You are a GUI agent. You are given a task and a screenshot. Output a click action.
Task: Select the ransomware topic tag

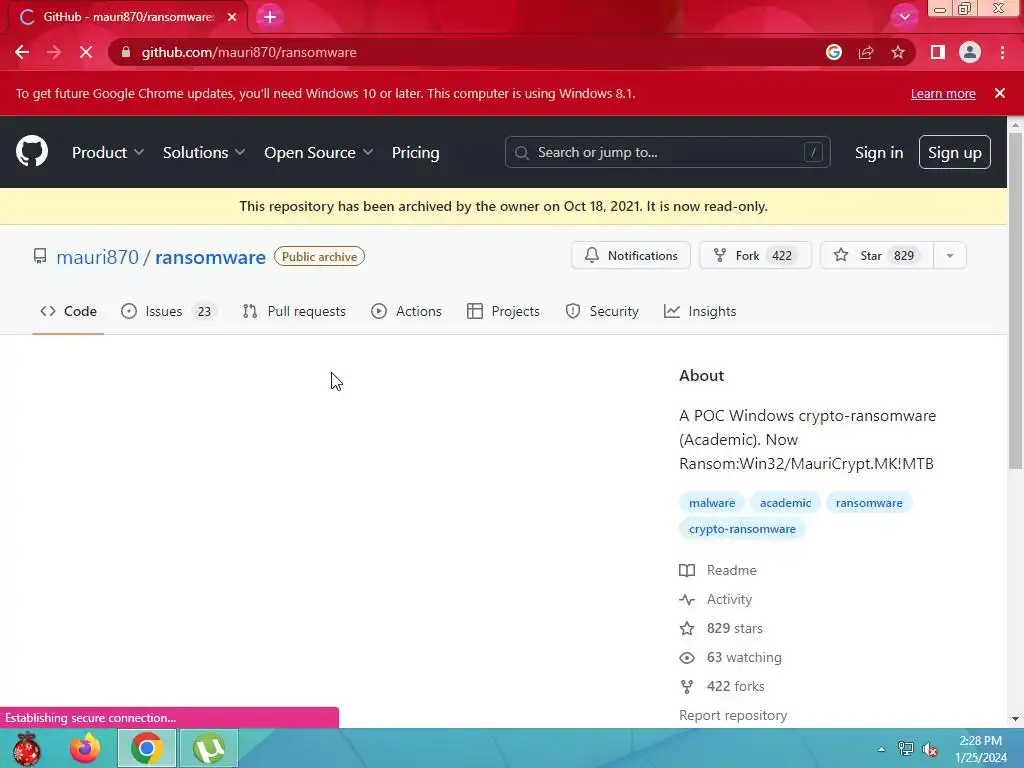(869, 503)
